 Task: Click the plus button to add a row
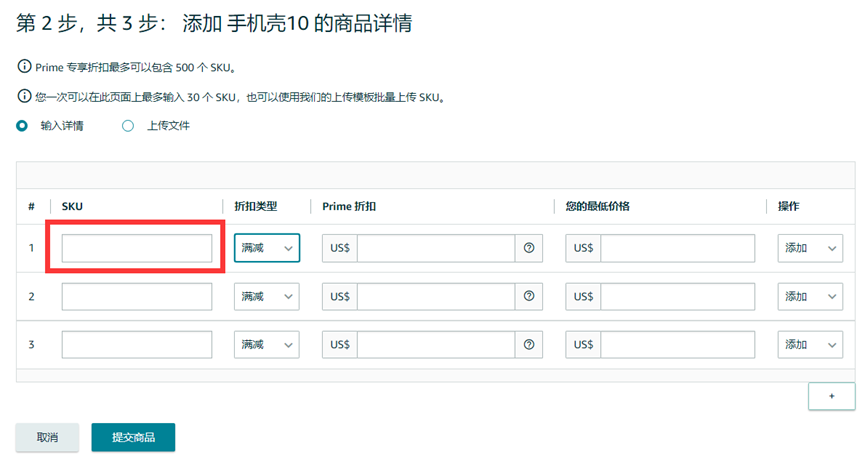click(x=831, y=396)
